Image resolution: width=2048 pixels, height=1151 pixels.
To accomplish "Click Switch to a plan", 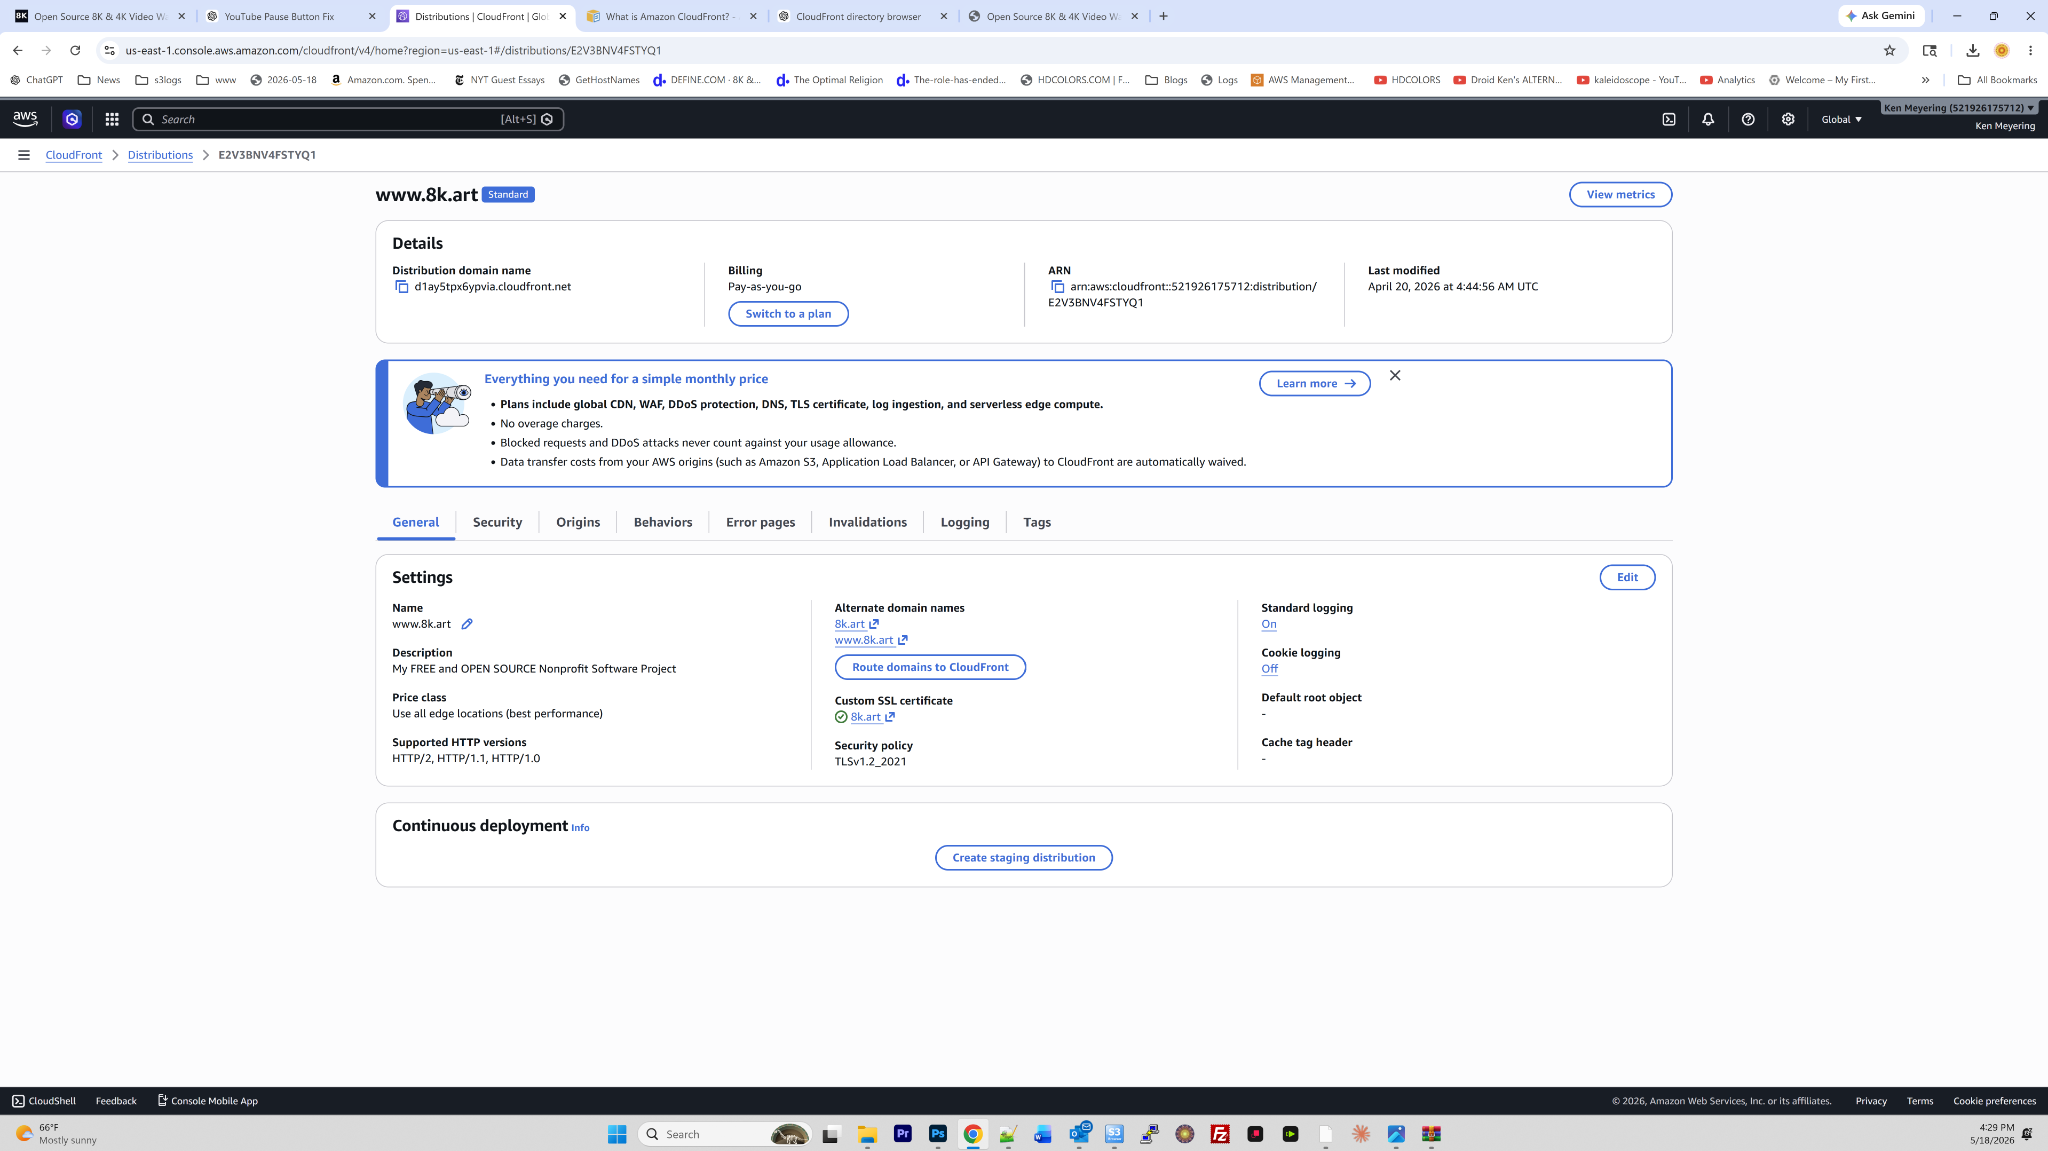I will click(788, 314).
